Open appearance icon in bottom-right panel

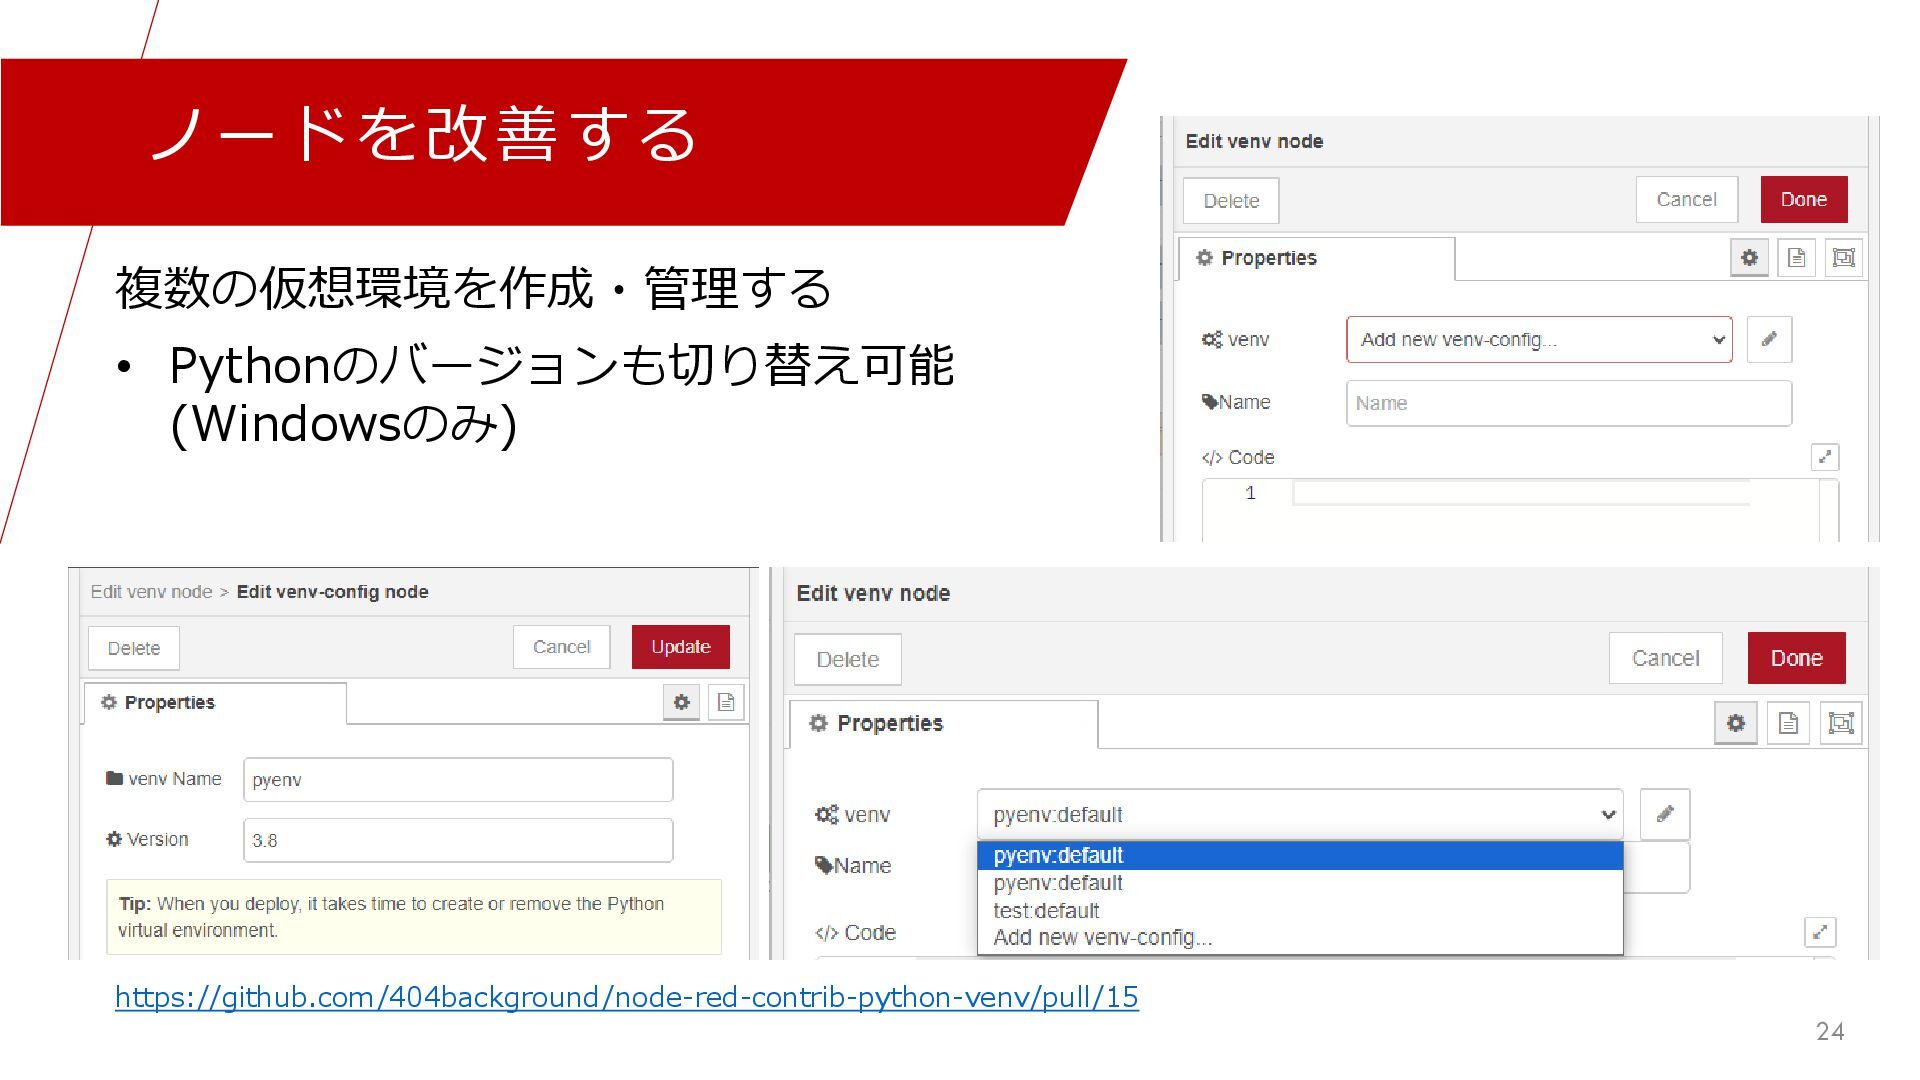click(x=1841, y=723)
